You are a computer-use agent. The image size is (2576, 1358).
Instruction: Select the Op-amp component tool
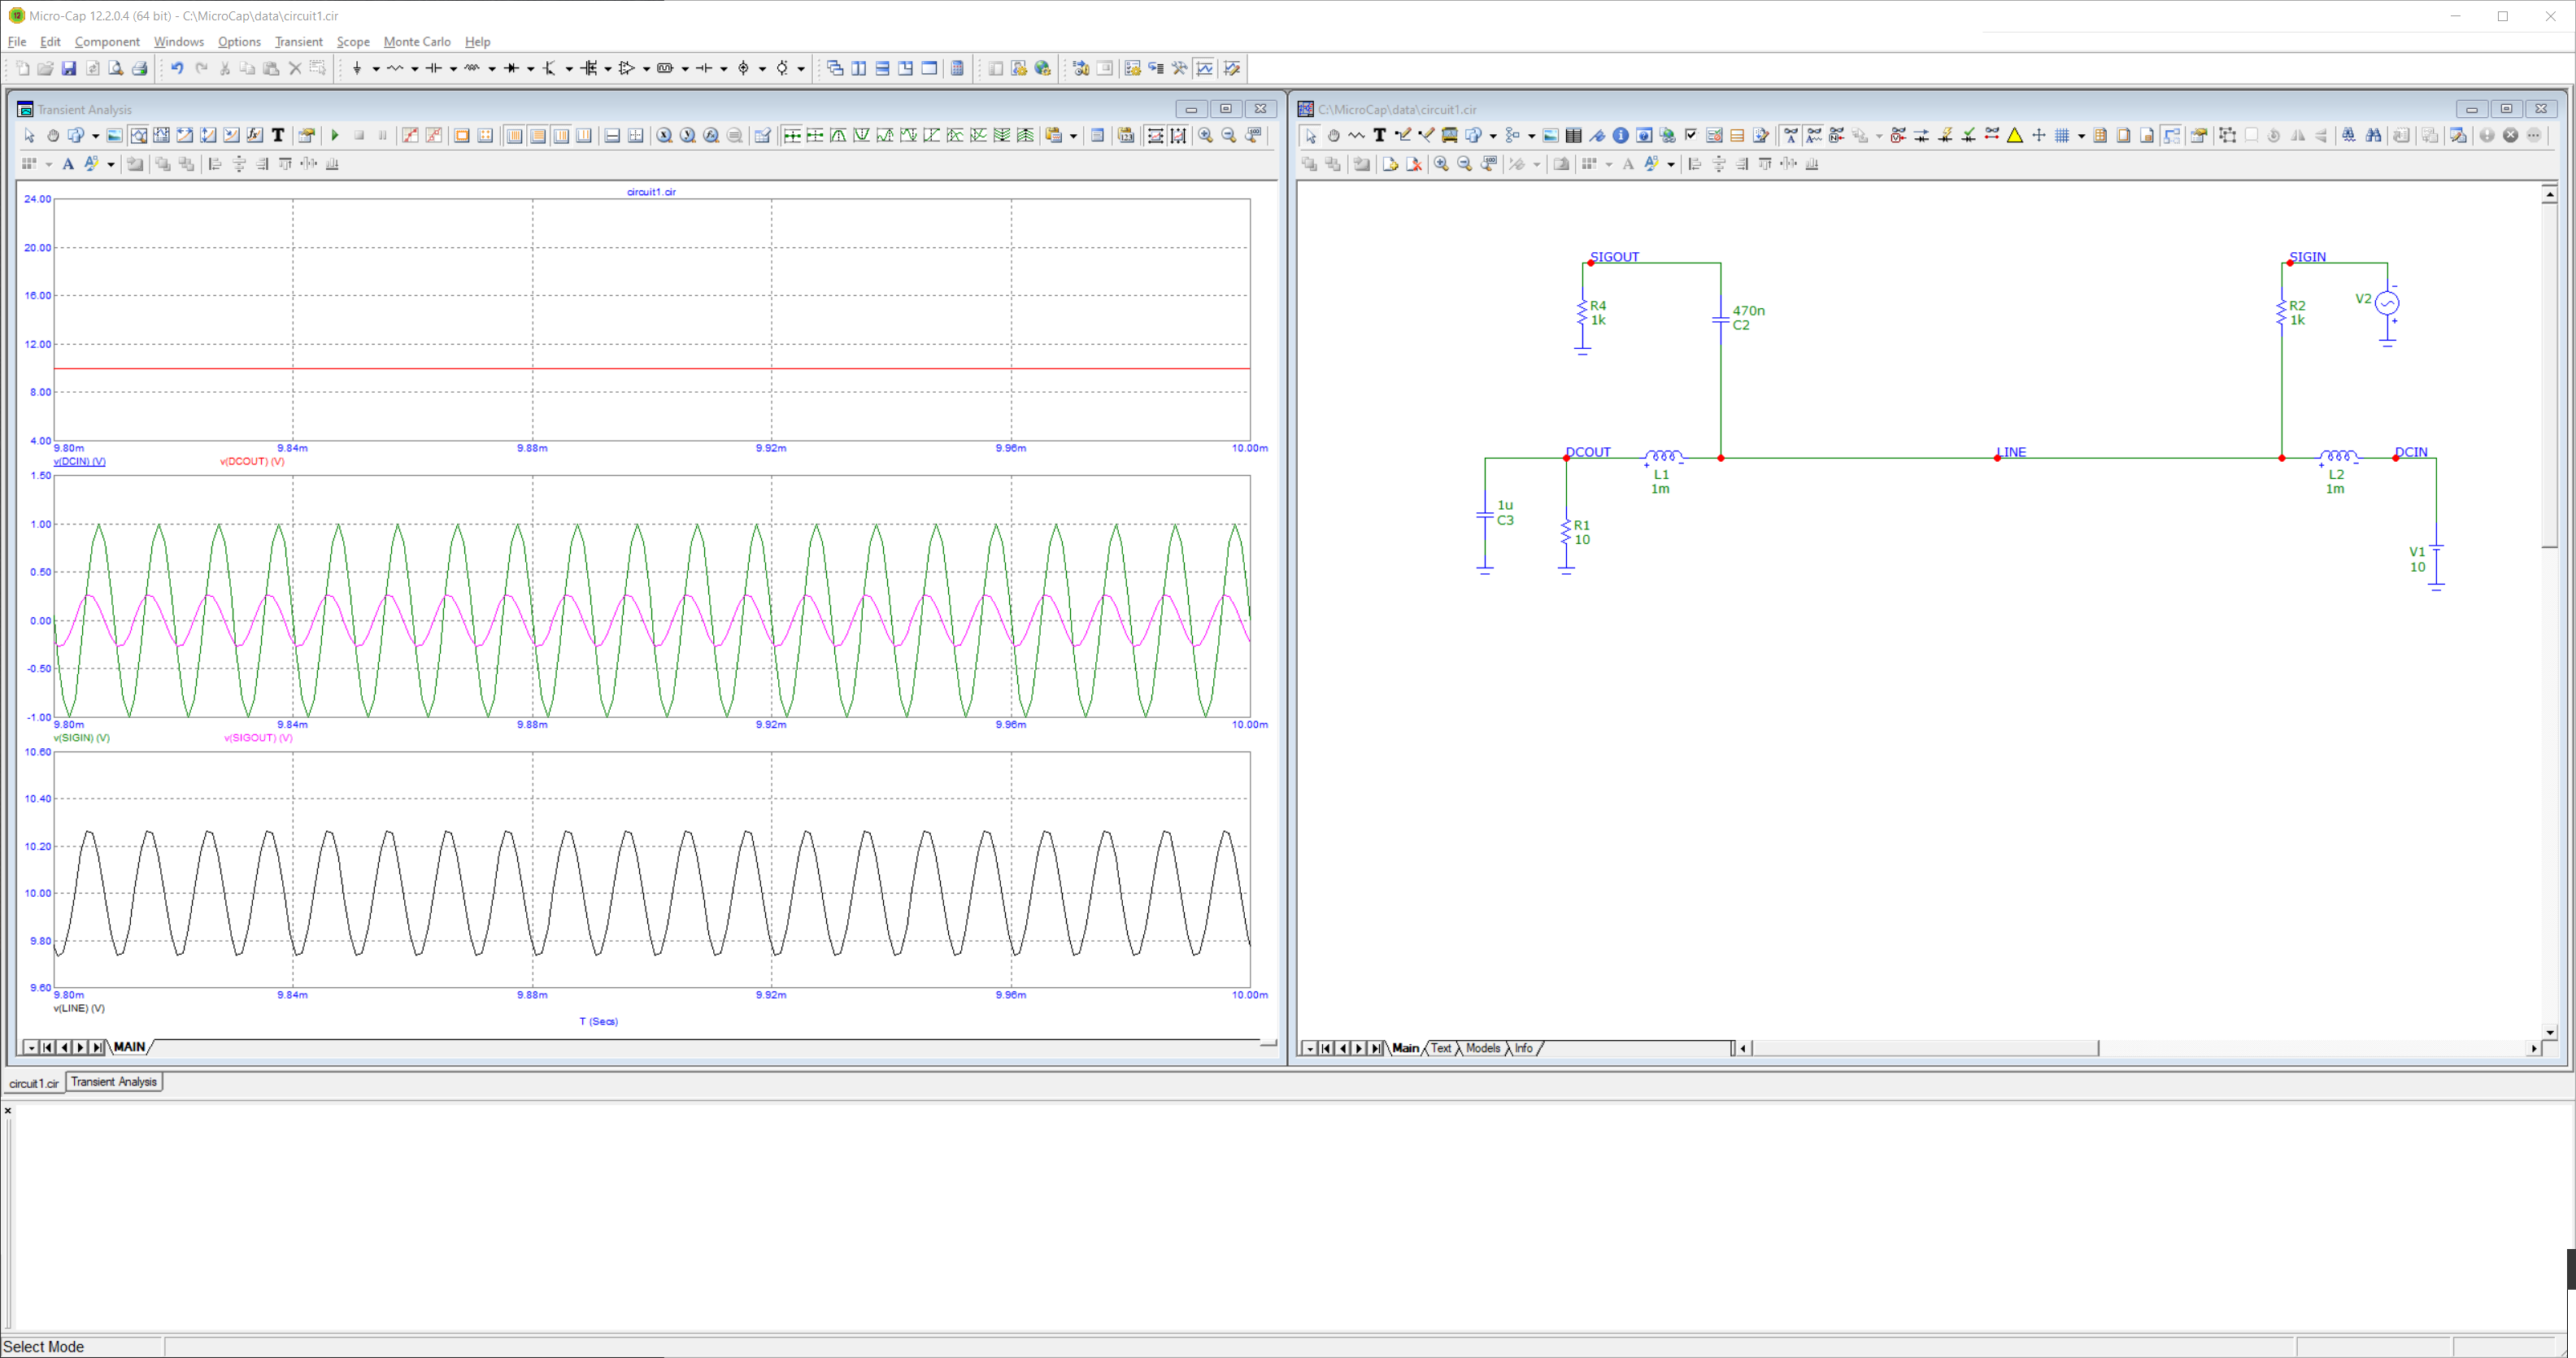(x=626, y=68)
